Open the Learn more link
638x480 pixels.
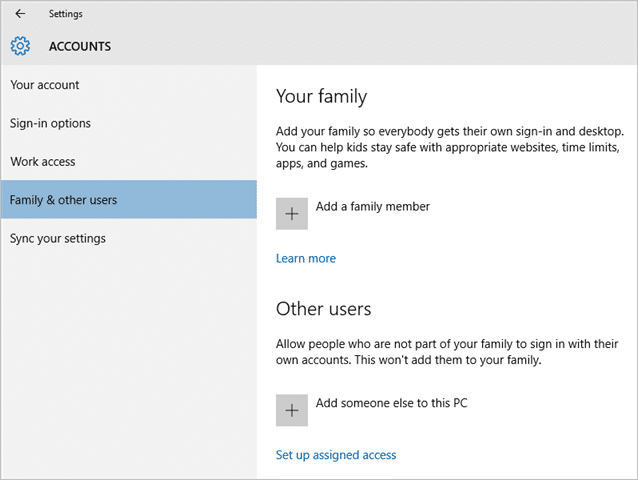pos(306,258)
